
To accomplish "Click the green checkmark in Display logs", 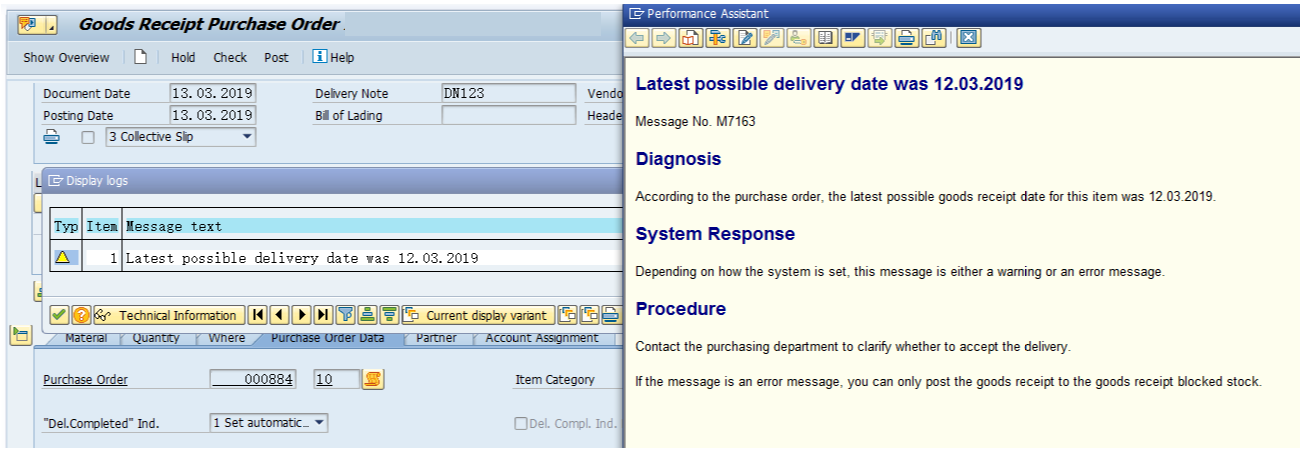I will pyautogui.click(x=59, y=315).
